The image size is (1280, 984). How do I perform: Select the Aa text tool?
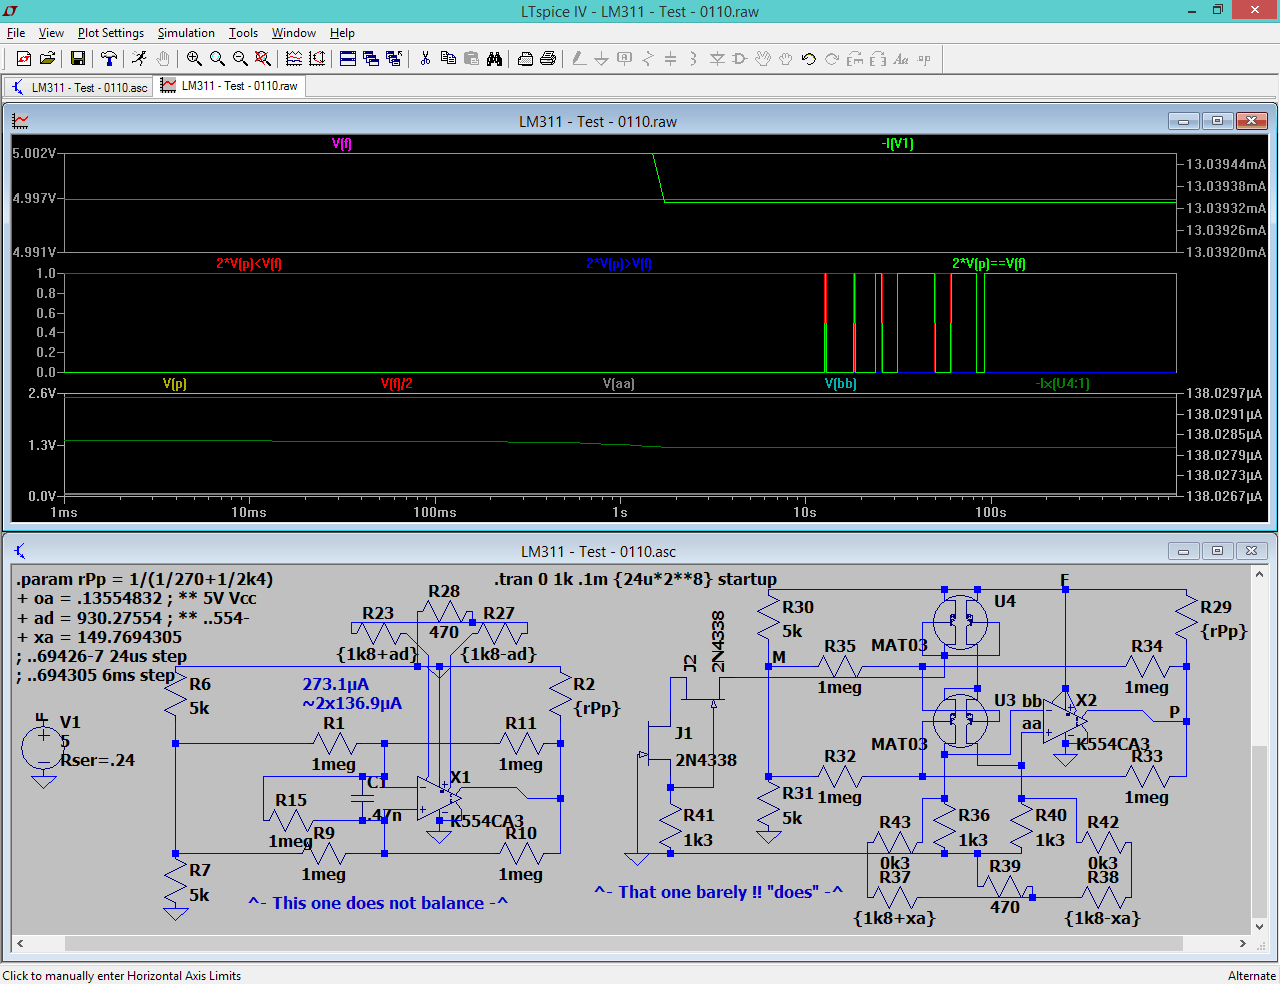[901, 59]
